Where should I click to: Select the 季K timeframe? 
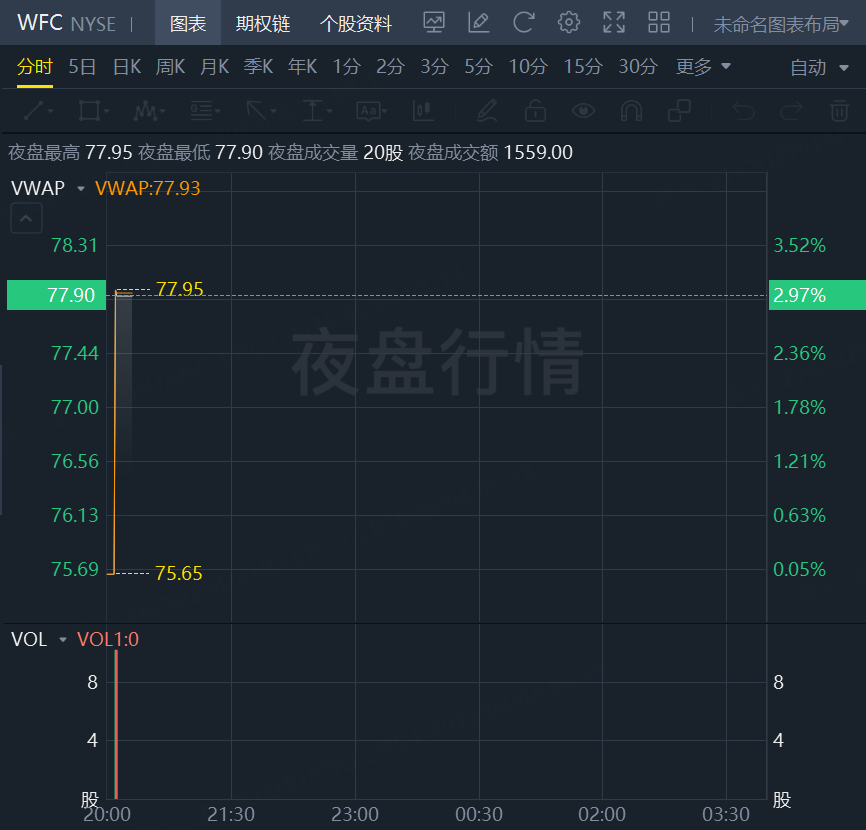pyautogui.click(x=258, y=67)
